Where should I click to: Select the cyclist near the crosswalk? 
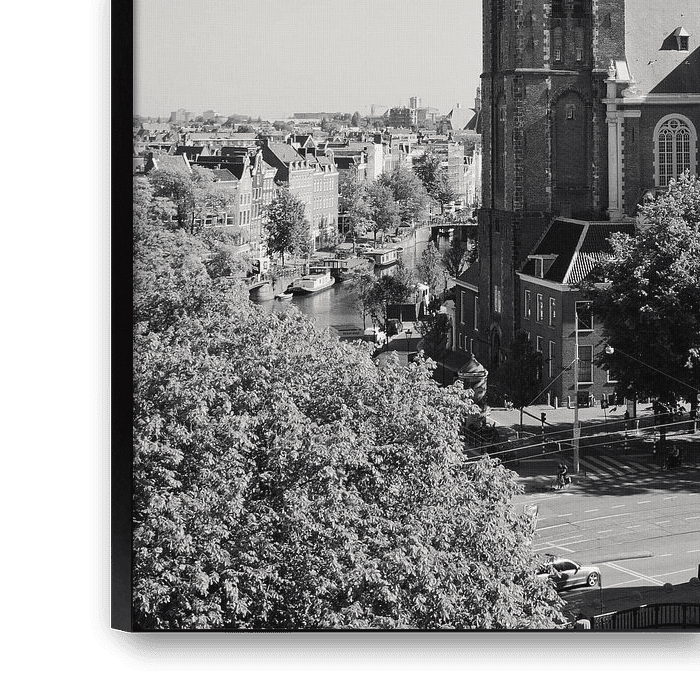tap(562, 476)
